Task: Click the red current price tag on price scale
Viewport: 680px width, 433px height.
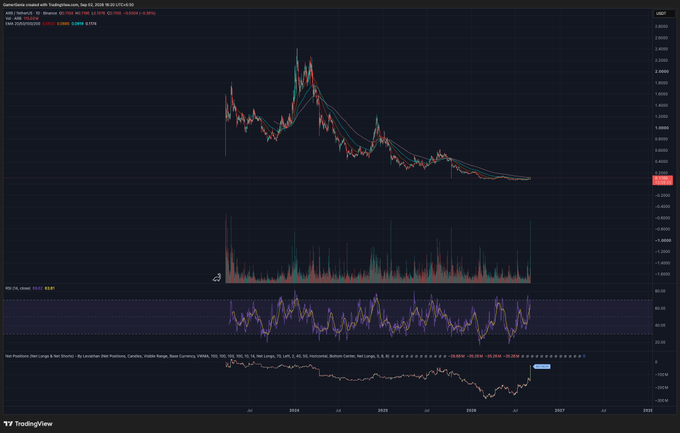Action: coord(663,180)
